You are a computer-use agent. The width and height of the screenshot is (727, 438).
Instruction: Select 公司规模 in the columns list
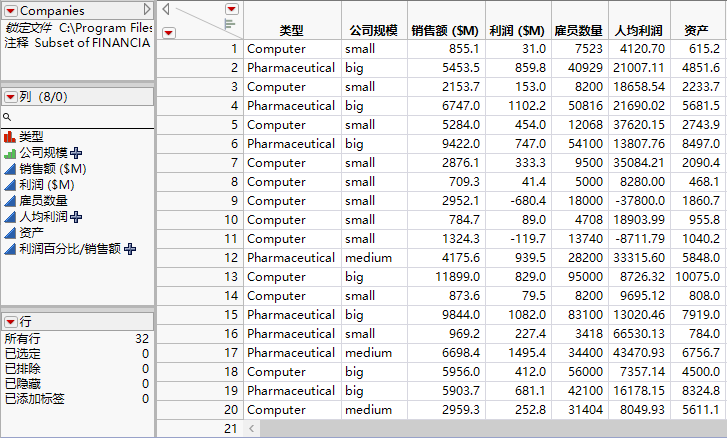point(43,153)
